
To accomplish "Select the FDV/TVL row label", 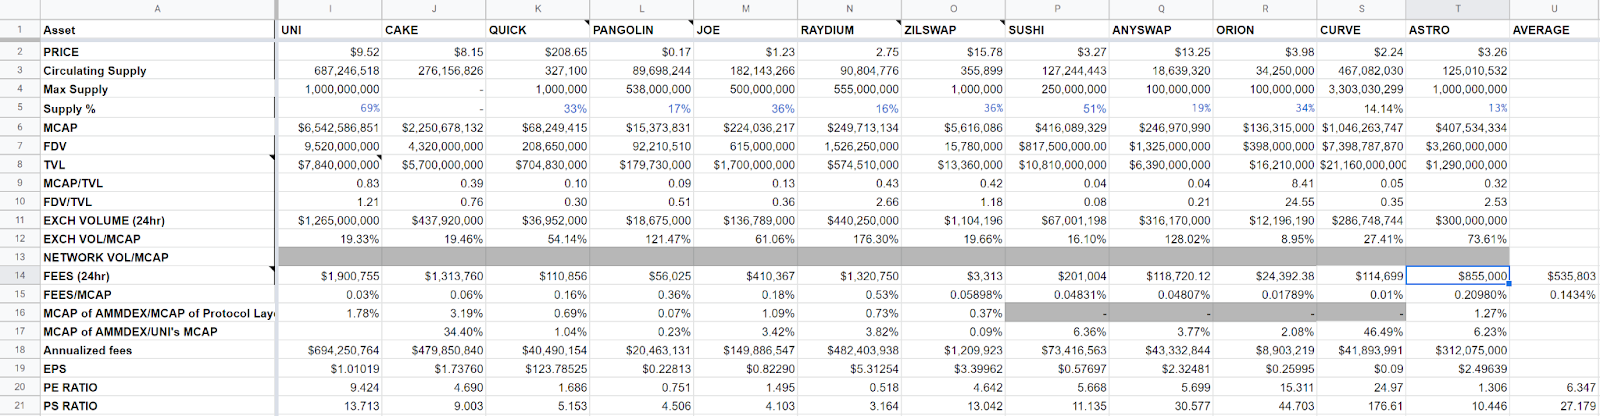I will [x=157, y=202].
